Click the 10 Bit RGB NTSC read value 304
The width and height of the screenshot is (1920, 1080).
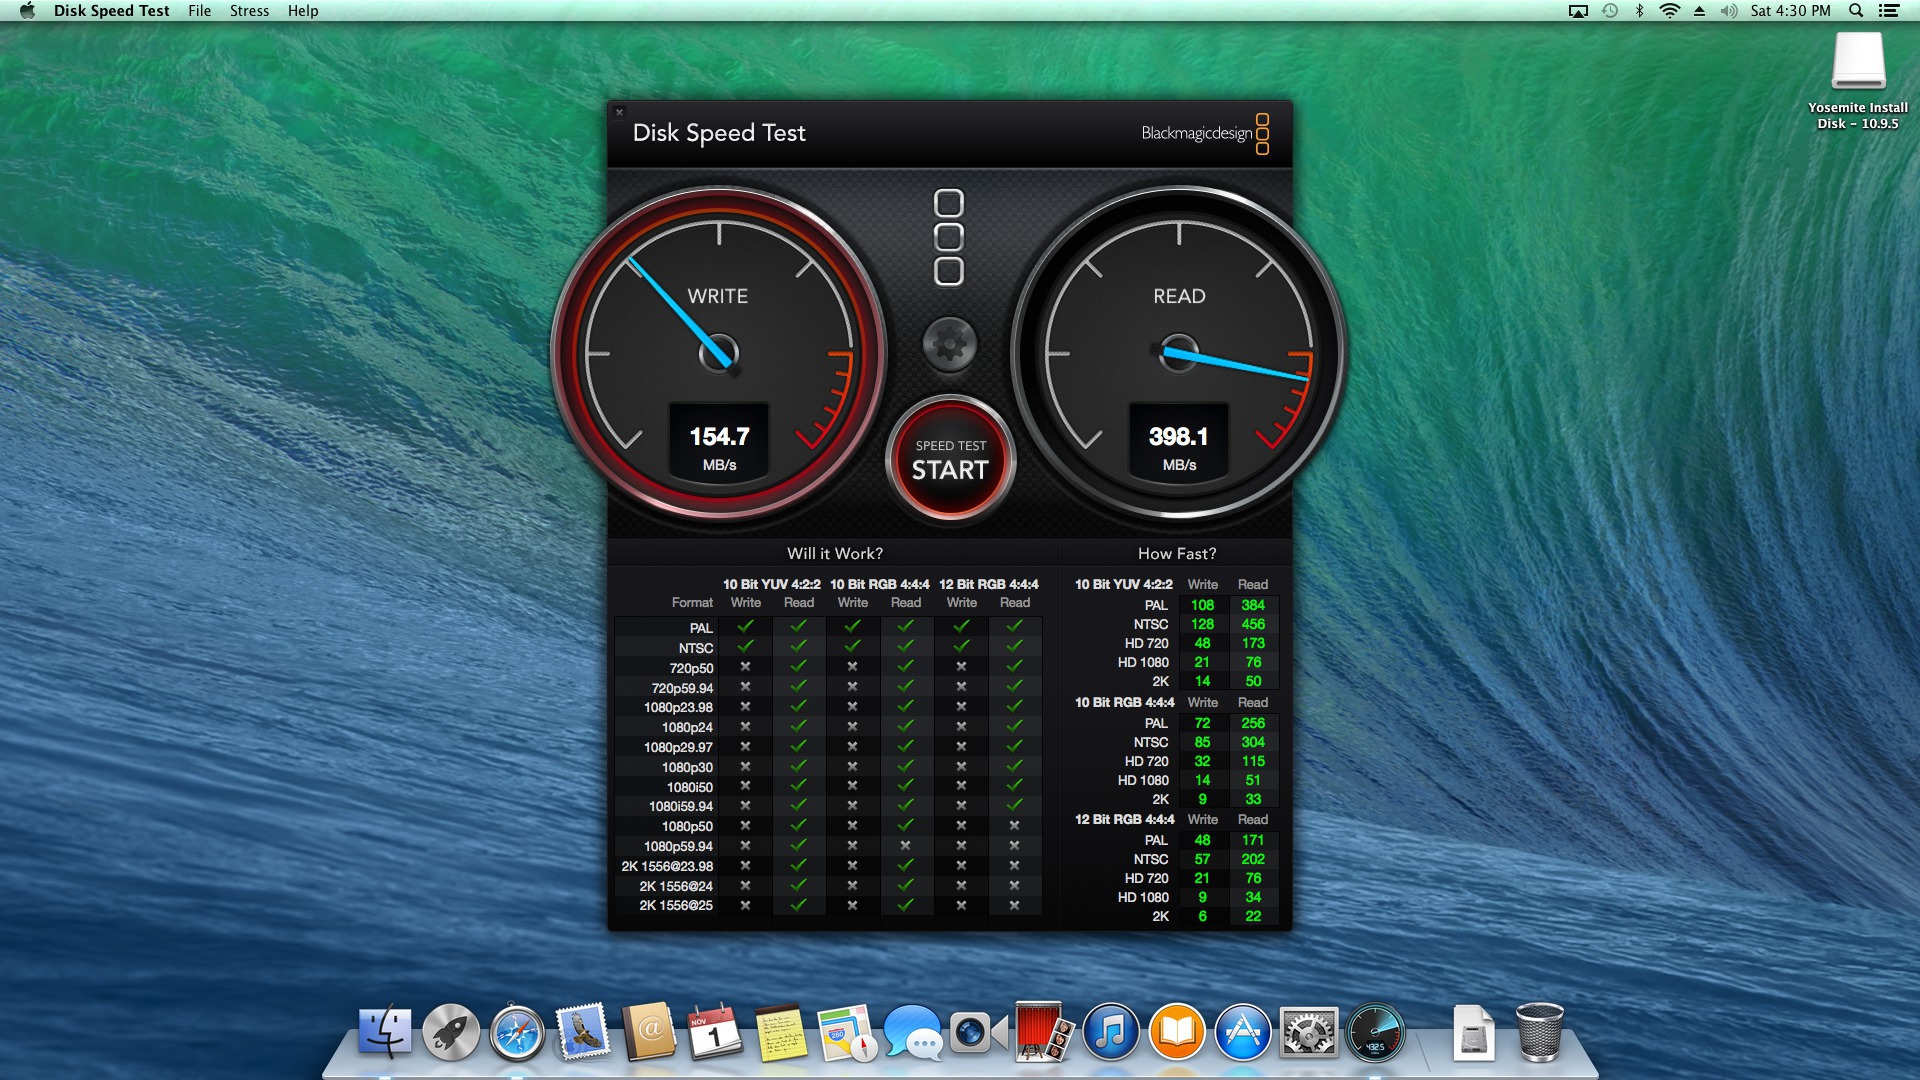(x=1253, y=742)
